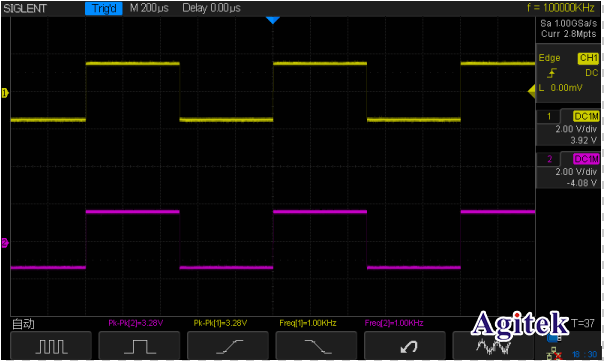Click the rising edge trigger slope icon

[x=552, y=73]
